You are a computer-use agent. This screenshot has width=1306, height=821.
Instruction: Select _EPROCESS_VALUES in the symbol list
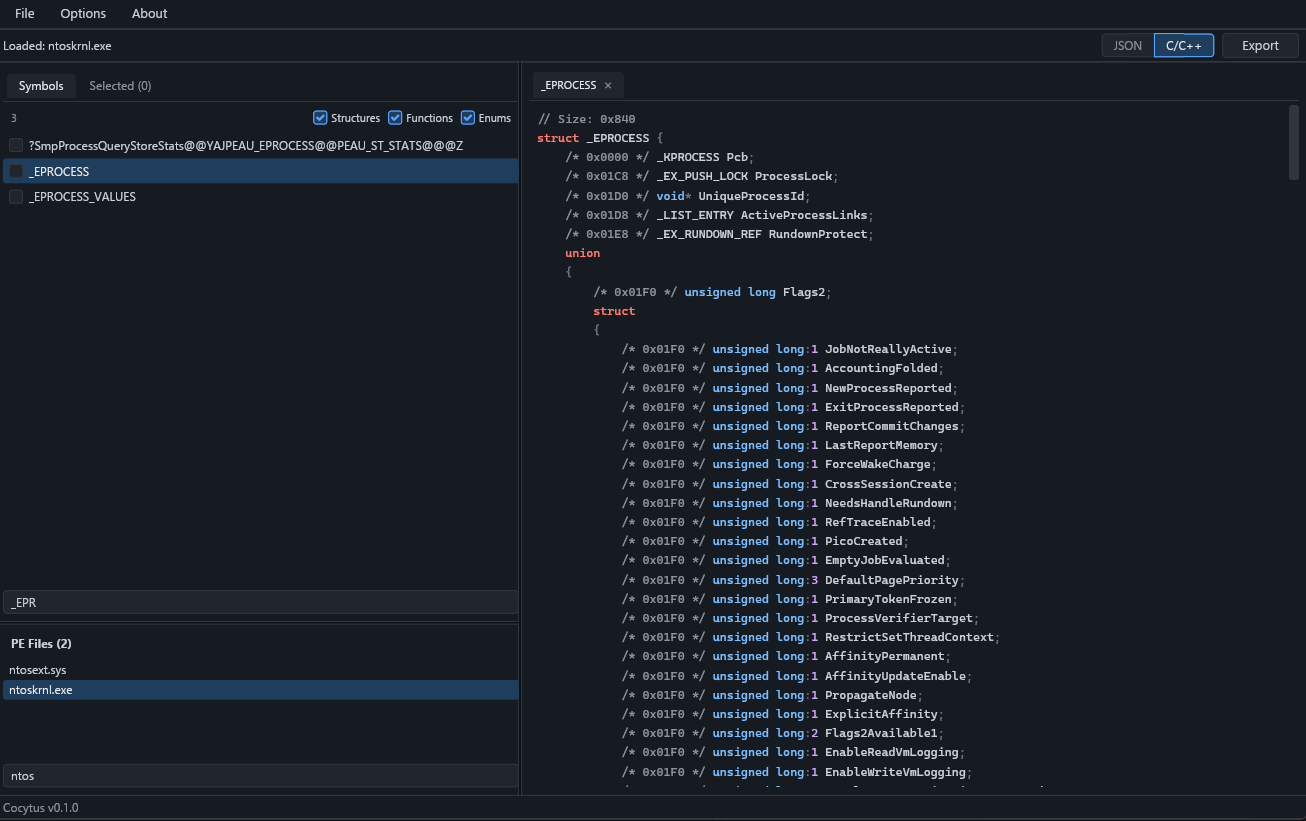tap(83, 197)
